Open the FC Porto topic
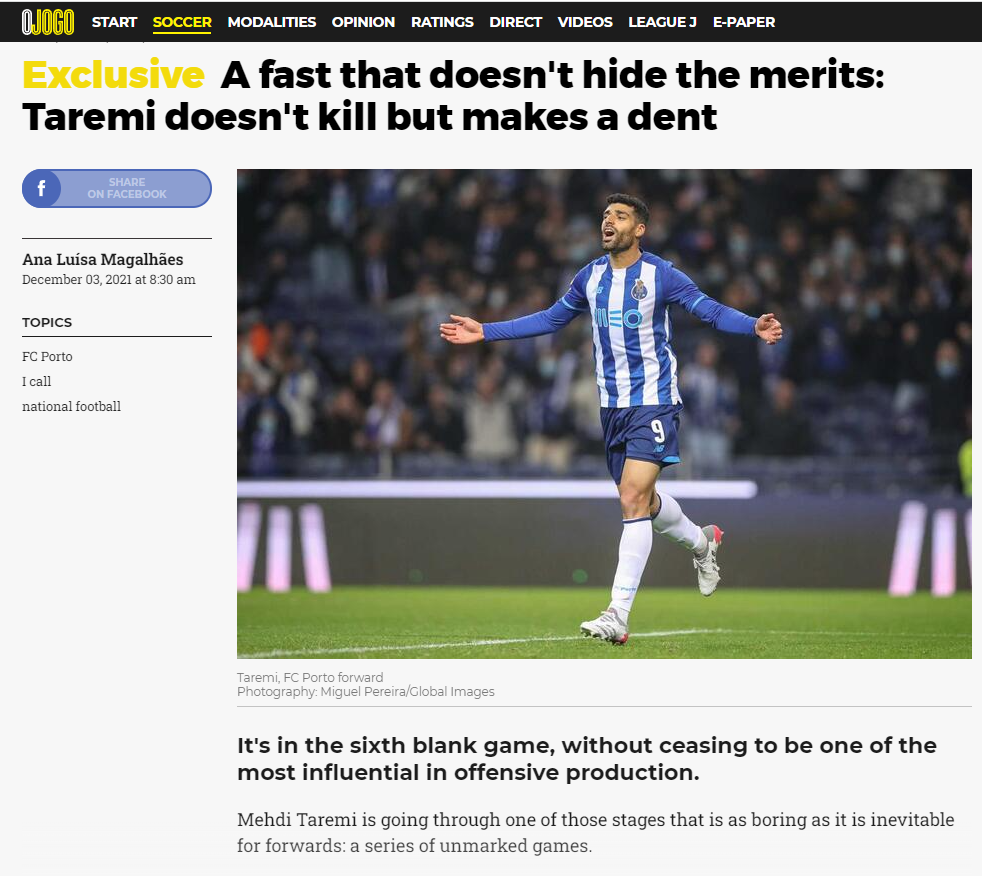 [48, 356]
